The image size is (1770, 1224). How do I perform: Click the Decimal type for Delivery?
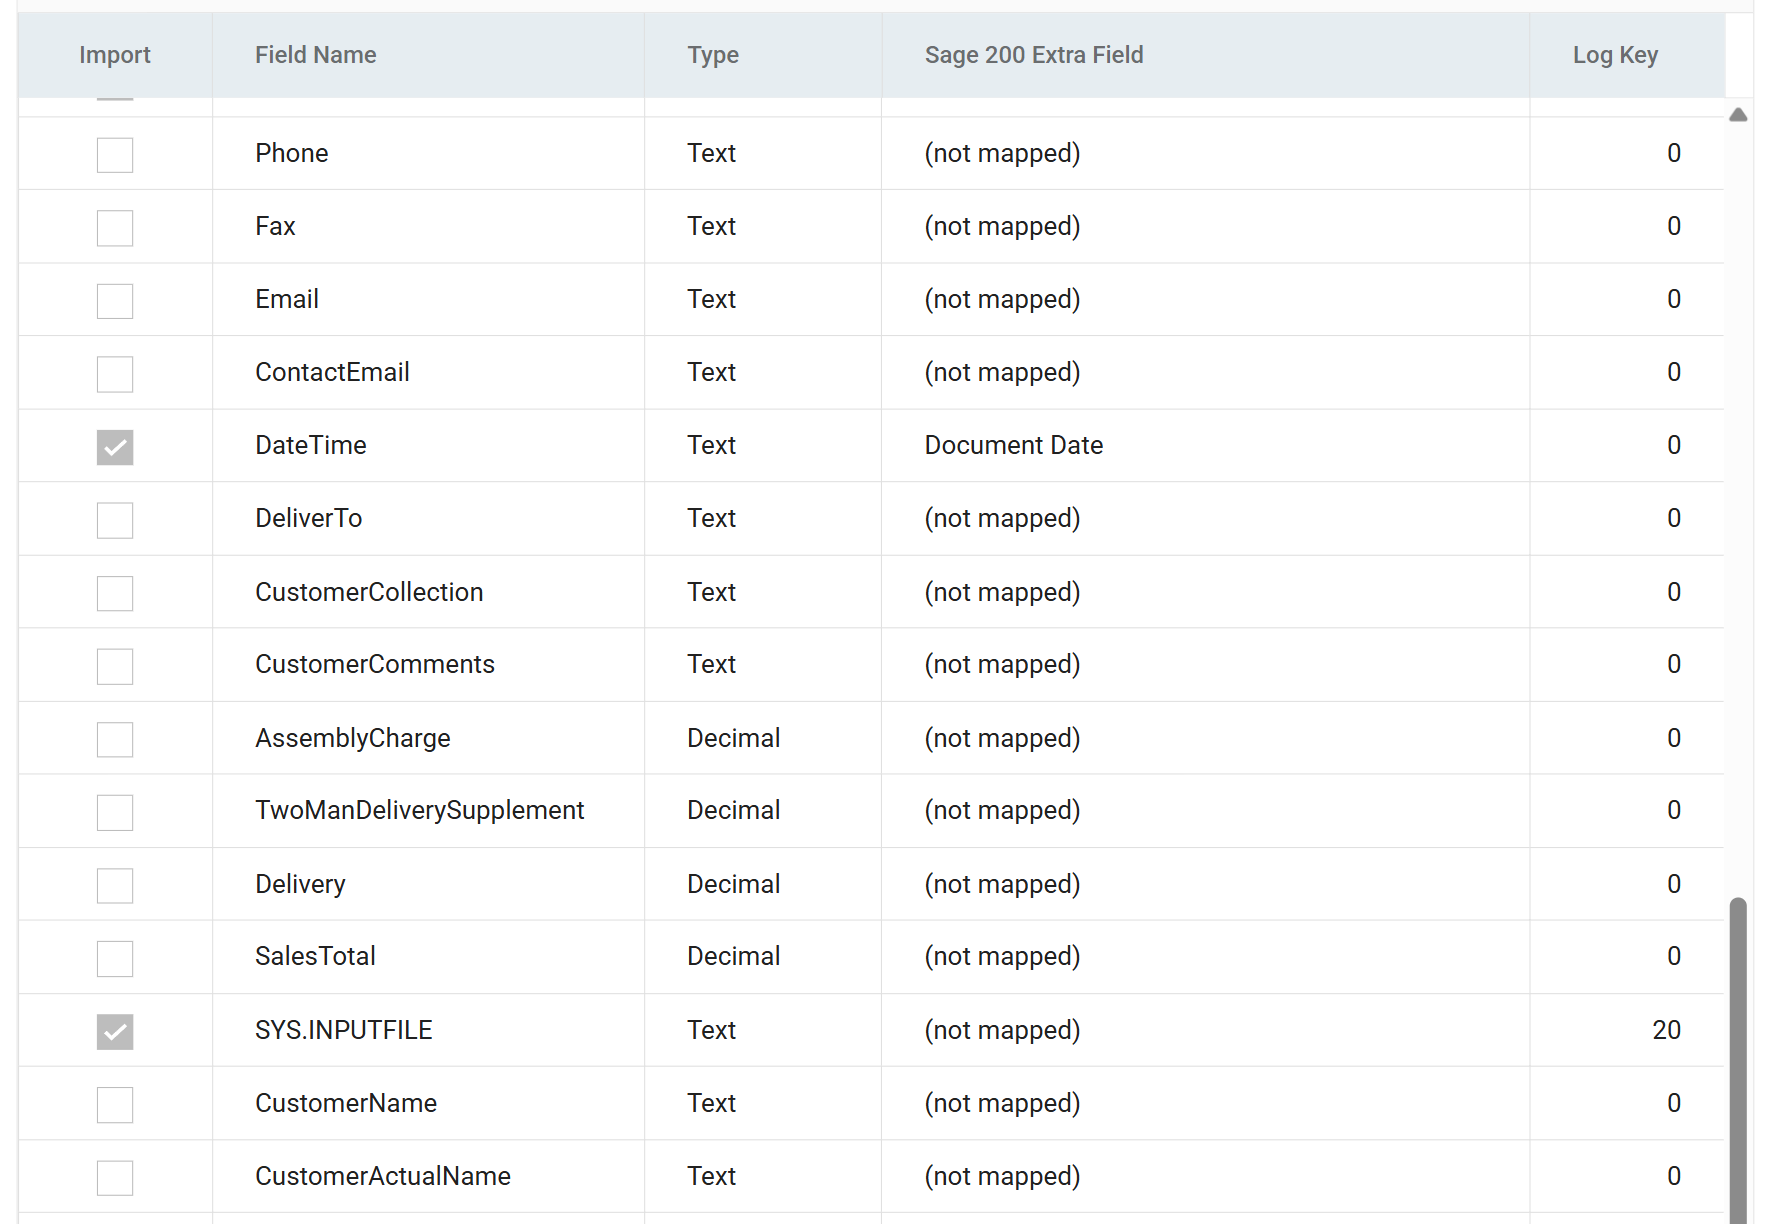click(733, 884)
